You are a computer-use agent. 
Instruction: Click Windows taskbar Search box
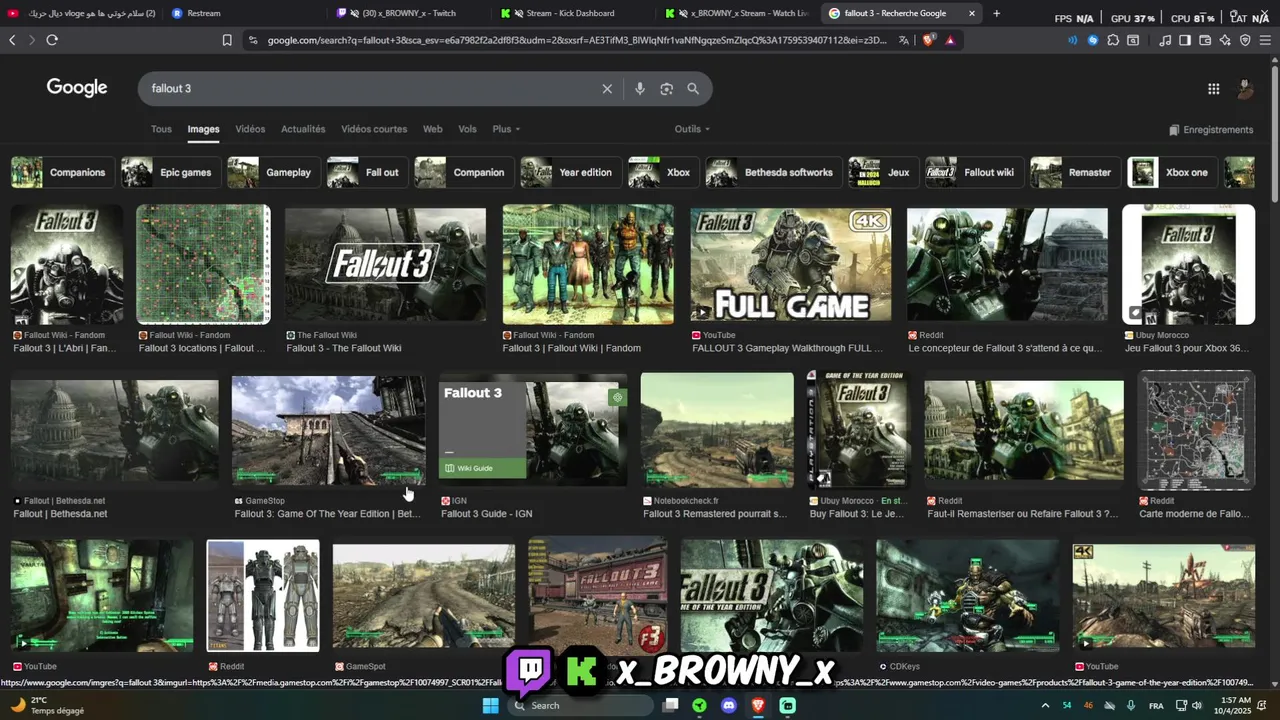[x=580, y=706]
